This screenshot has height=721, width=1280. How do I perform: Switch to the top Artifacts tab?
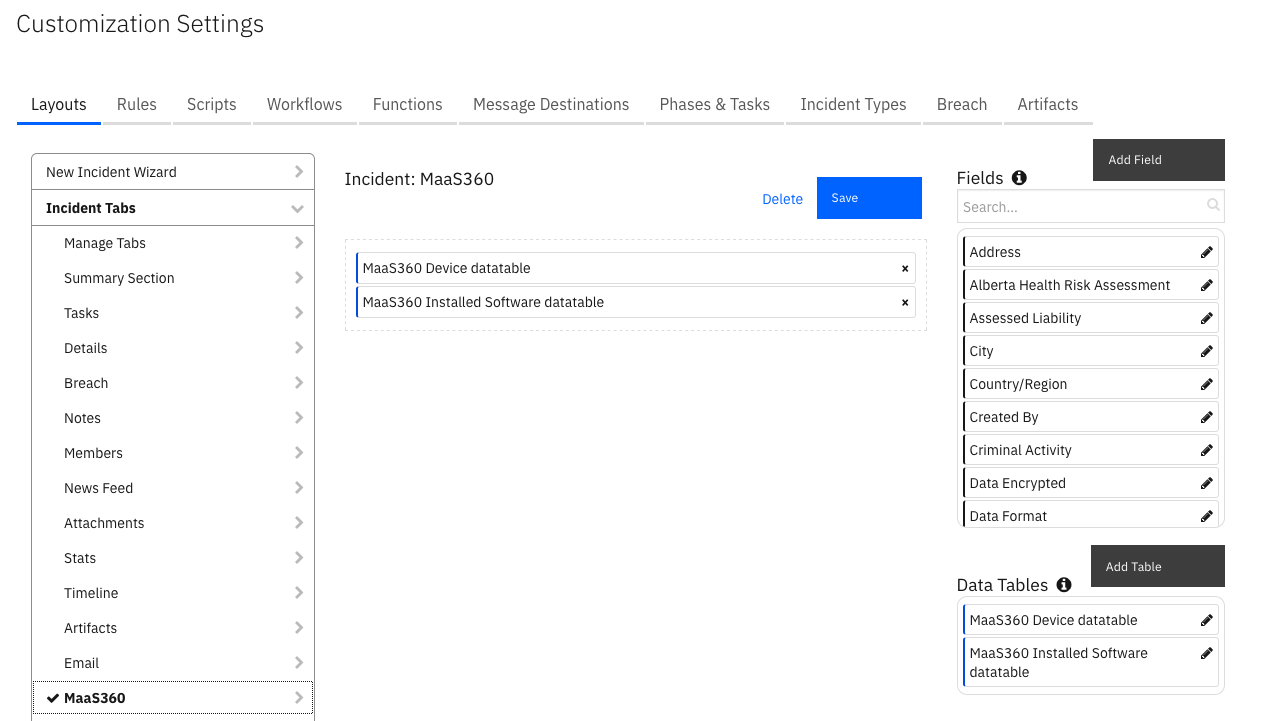click(x=1048, y=105)
